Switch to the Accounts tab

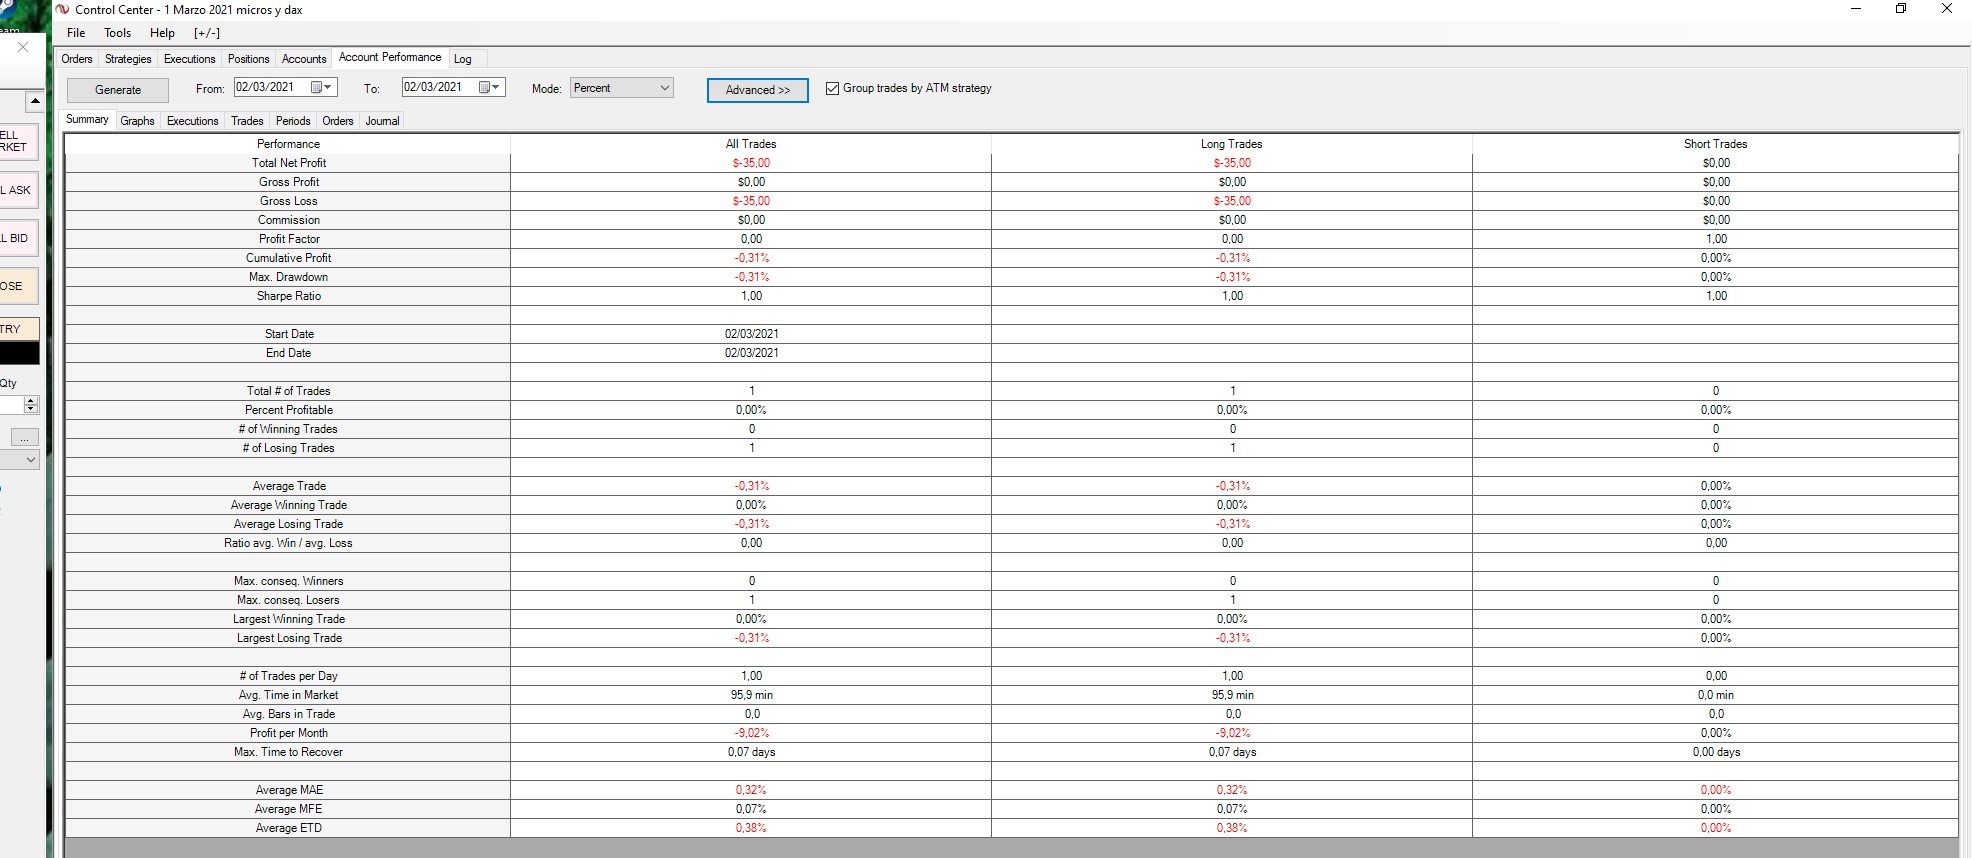pyautogui.click(x=304, y=59)
